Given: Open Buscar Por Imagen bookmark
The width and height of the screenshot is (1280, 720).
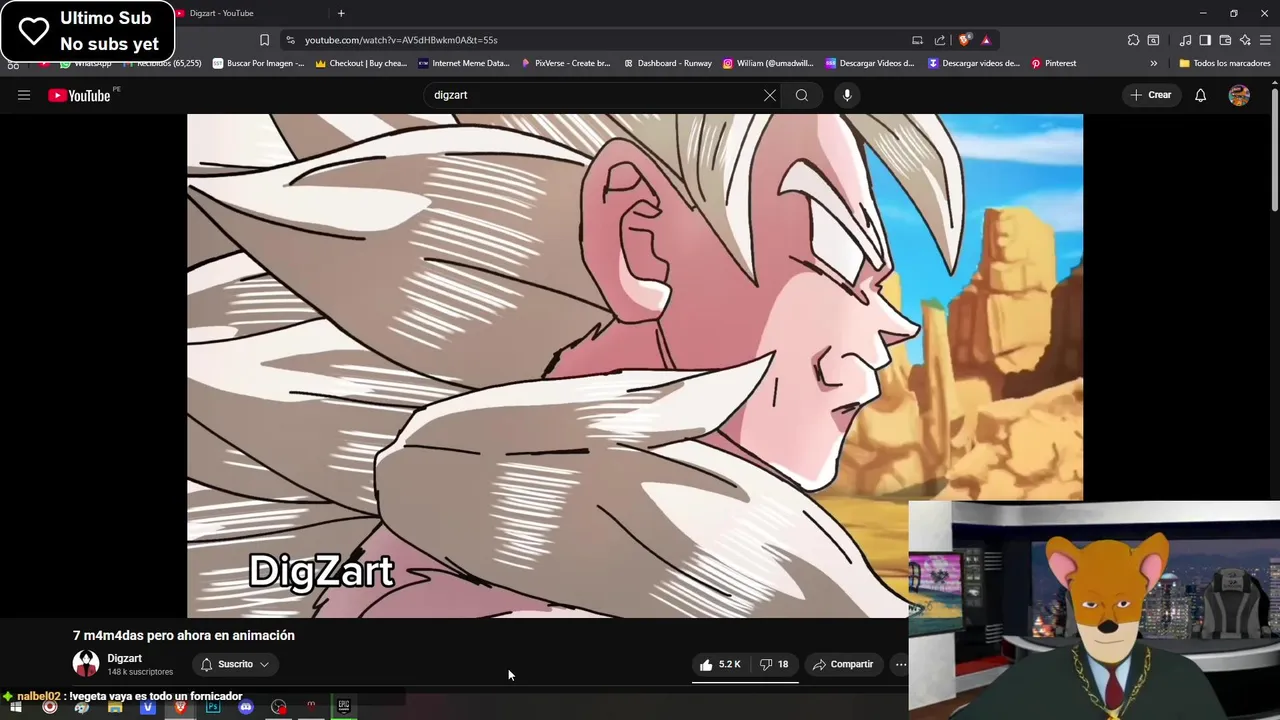Looking at the screenshot, I should (x=258, y=63).
